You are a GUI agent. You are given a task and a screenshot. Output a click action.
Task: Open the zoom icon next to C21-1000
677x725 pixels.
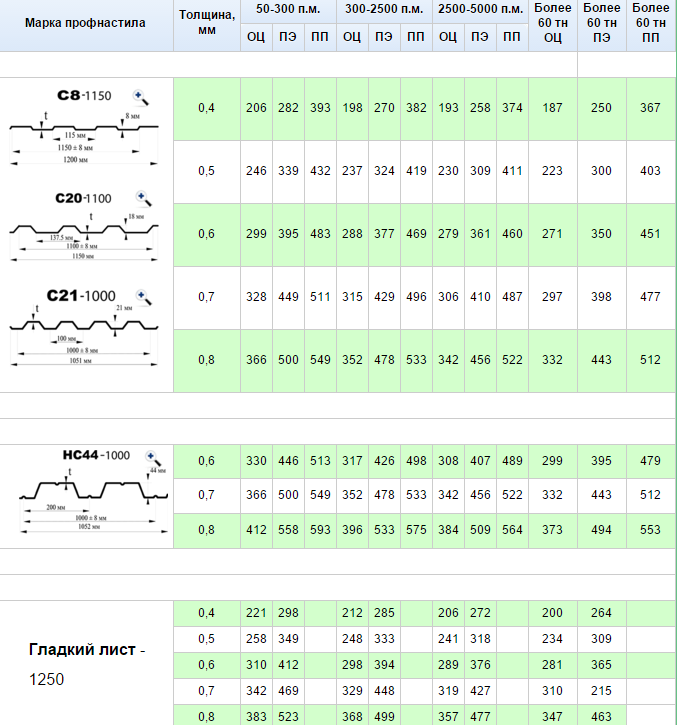144,298
